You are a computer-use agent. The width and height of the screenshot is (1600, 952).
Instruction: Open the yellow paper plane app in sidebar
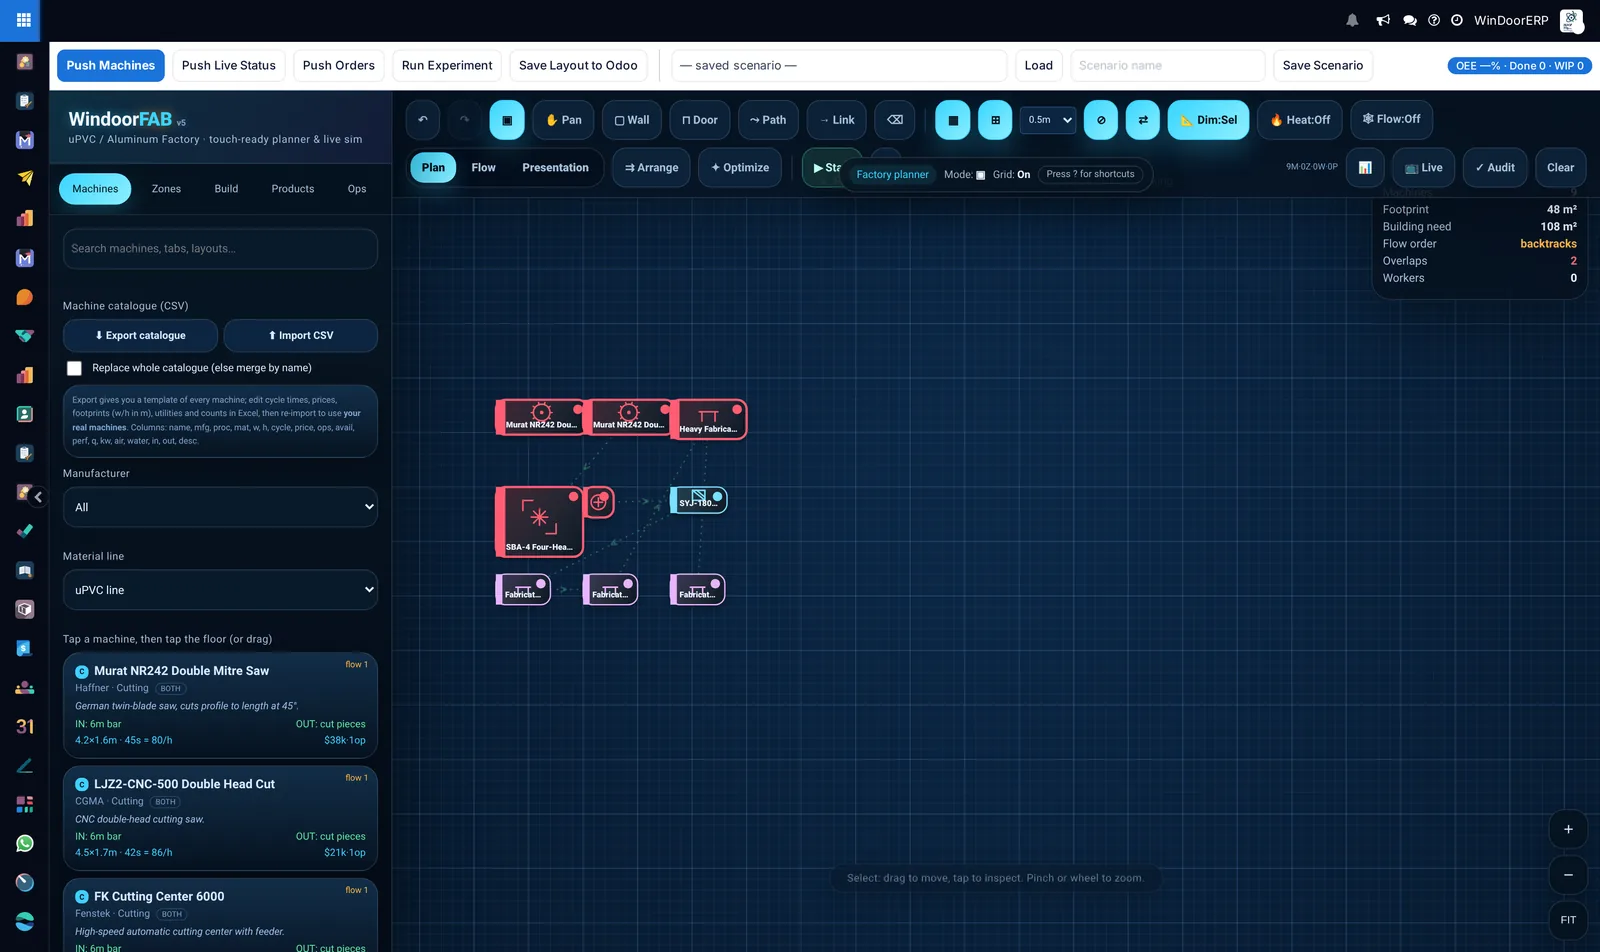click(x=25, y=179)
